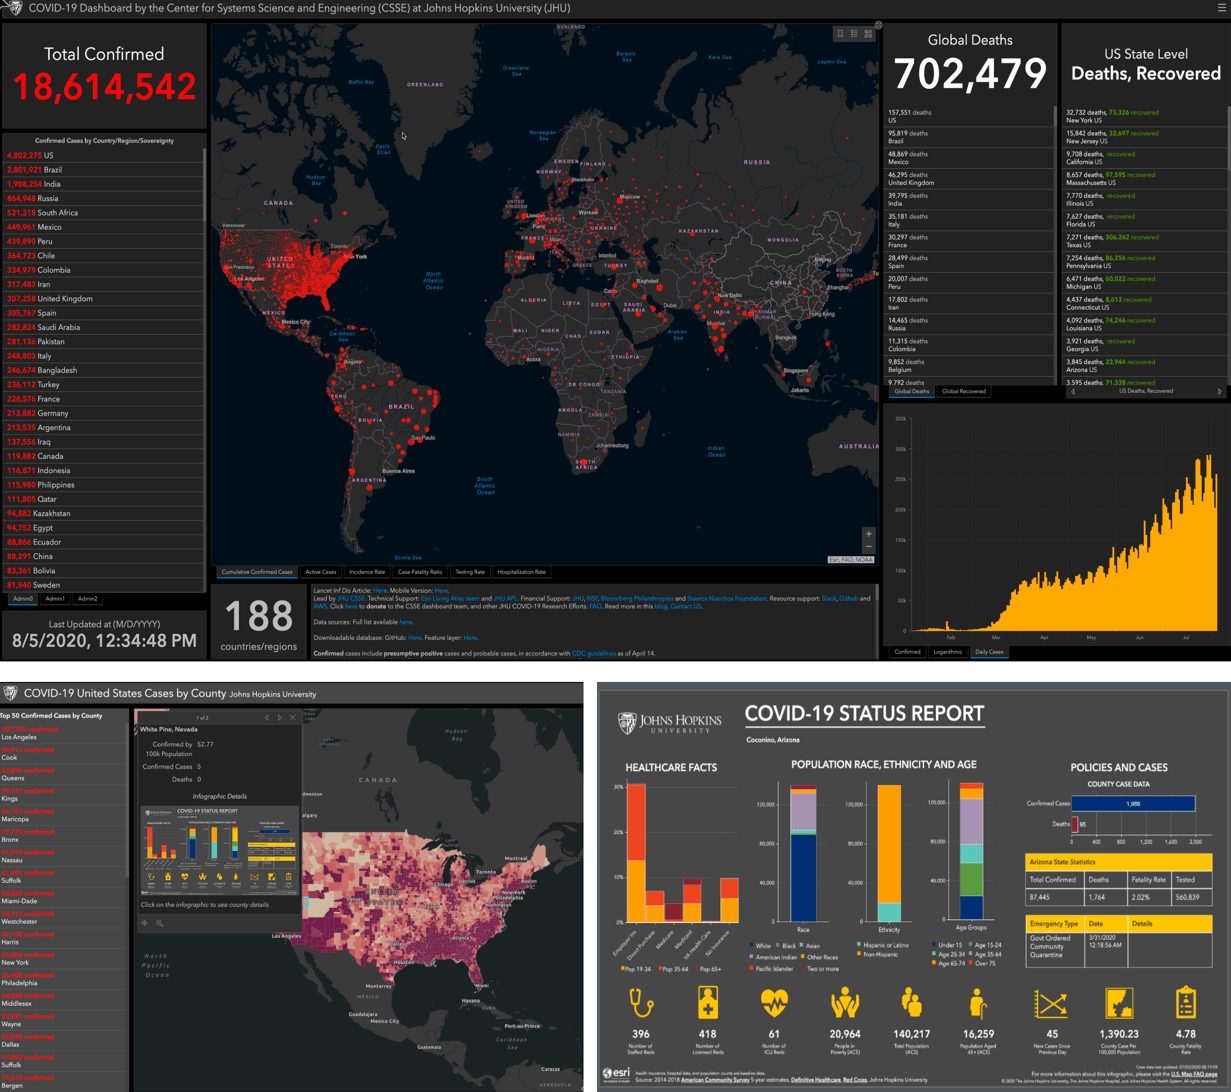Viewport: 1231px width, 1092px height.
Task: Select New York US in state deaths list
Action: pyautogui.click(x=1142, y=116)
